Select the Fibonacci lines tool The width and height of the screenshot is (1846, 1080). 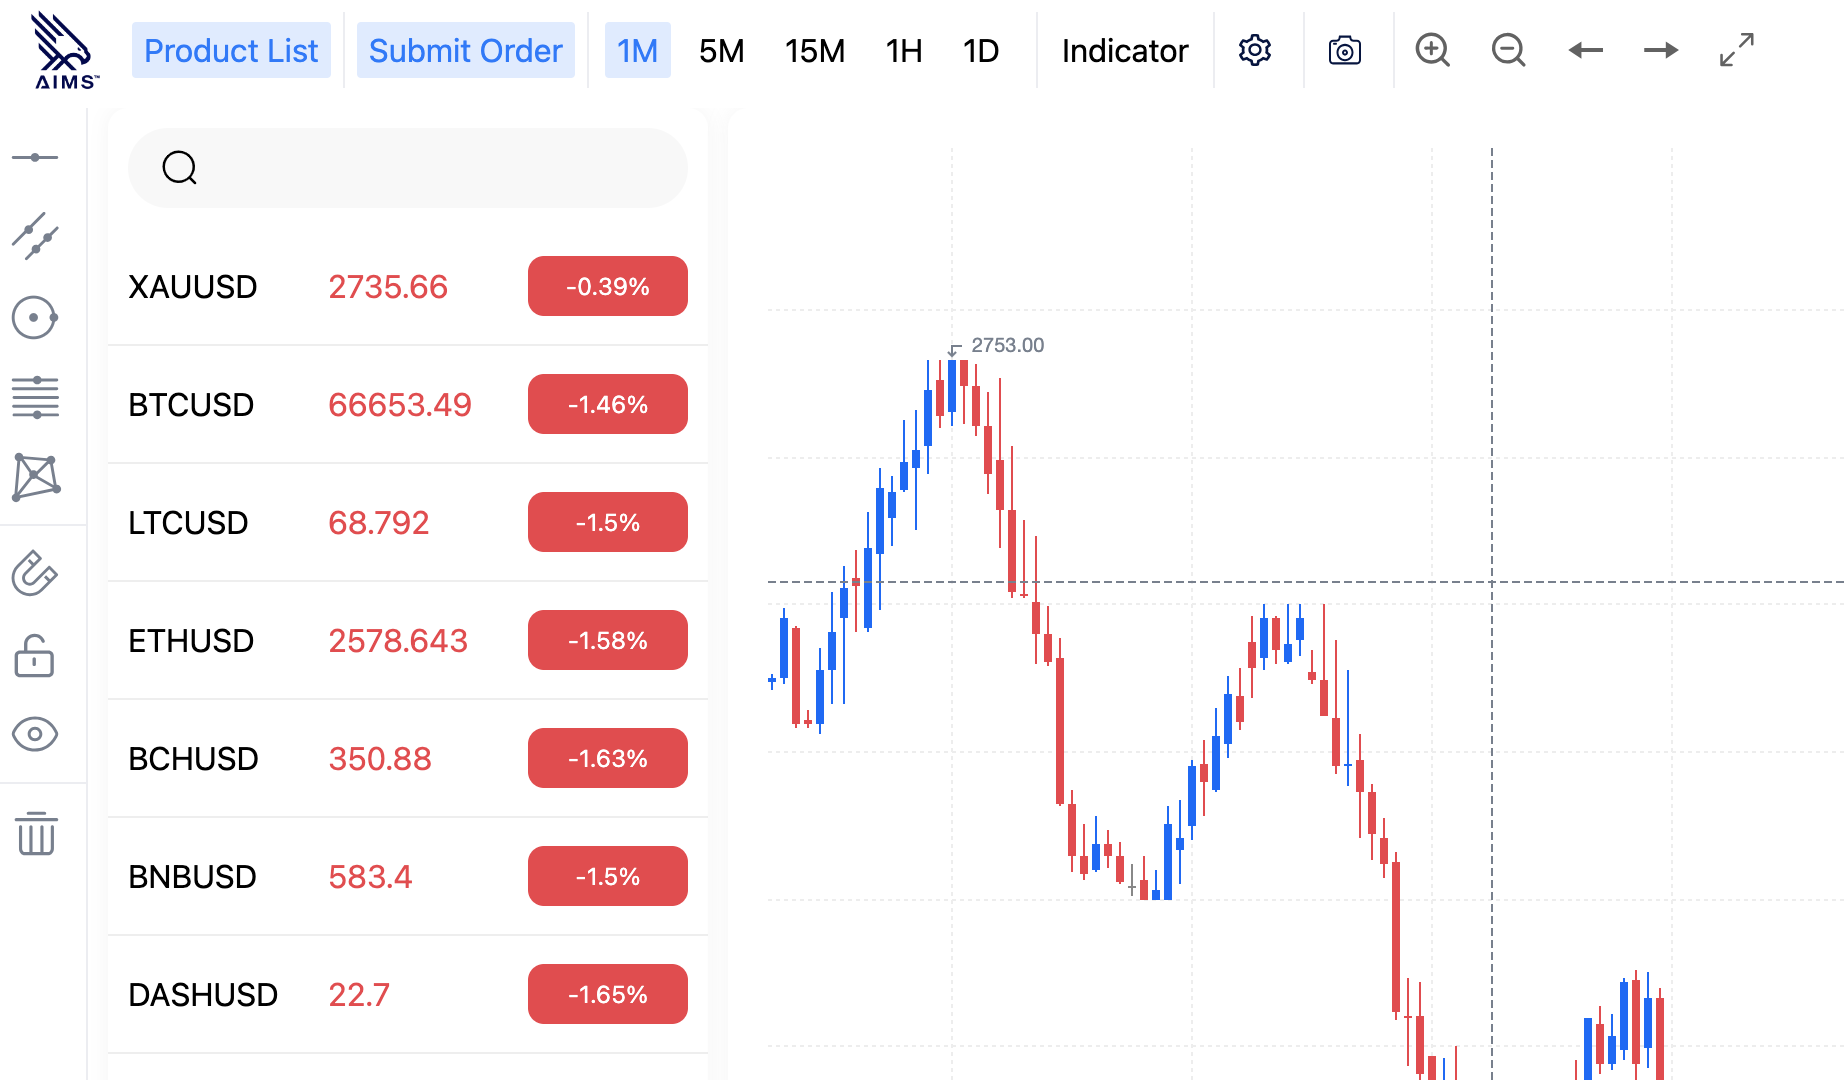(x=35, y=397)
